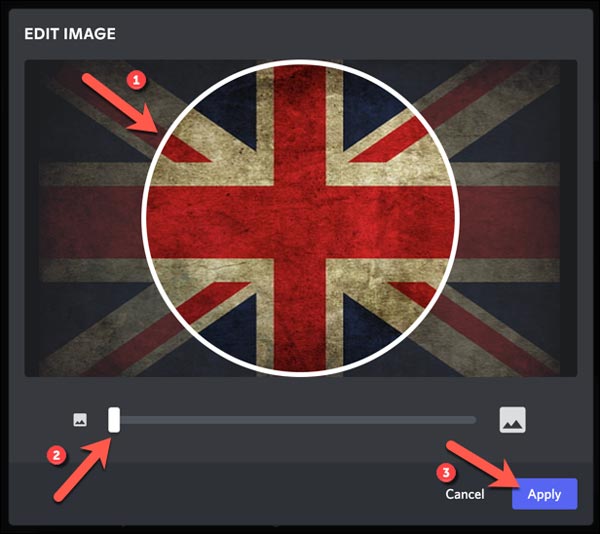Screen dimensions: 600x534
Task: Click the red circled number 3 marker
Action: [446, 473]
